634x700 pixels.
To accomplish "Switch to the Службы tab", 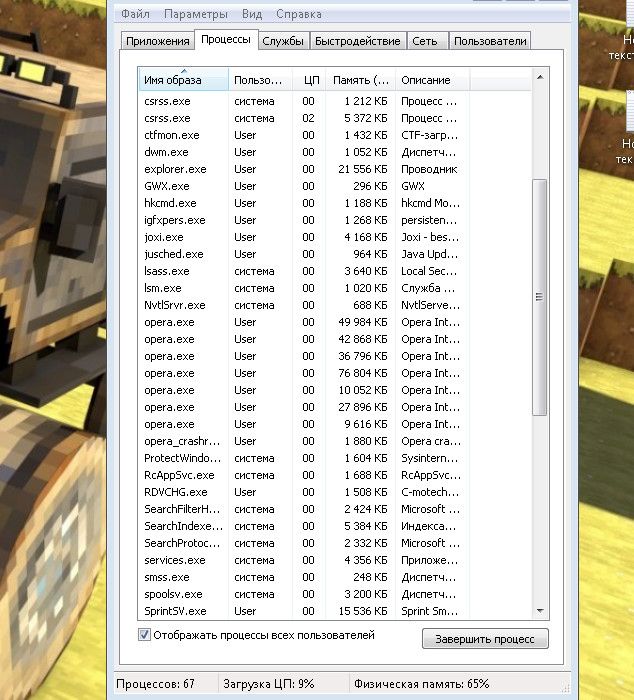I will (x=283, y=41).
